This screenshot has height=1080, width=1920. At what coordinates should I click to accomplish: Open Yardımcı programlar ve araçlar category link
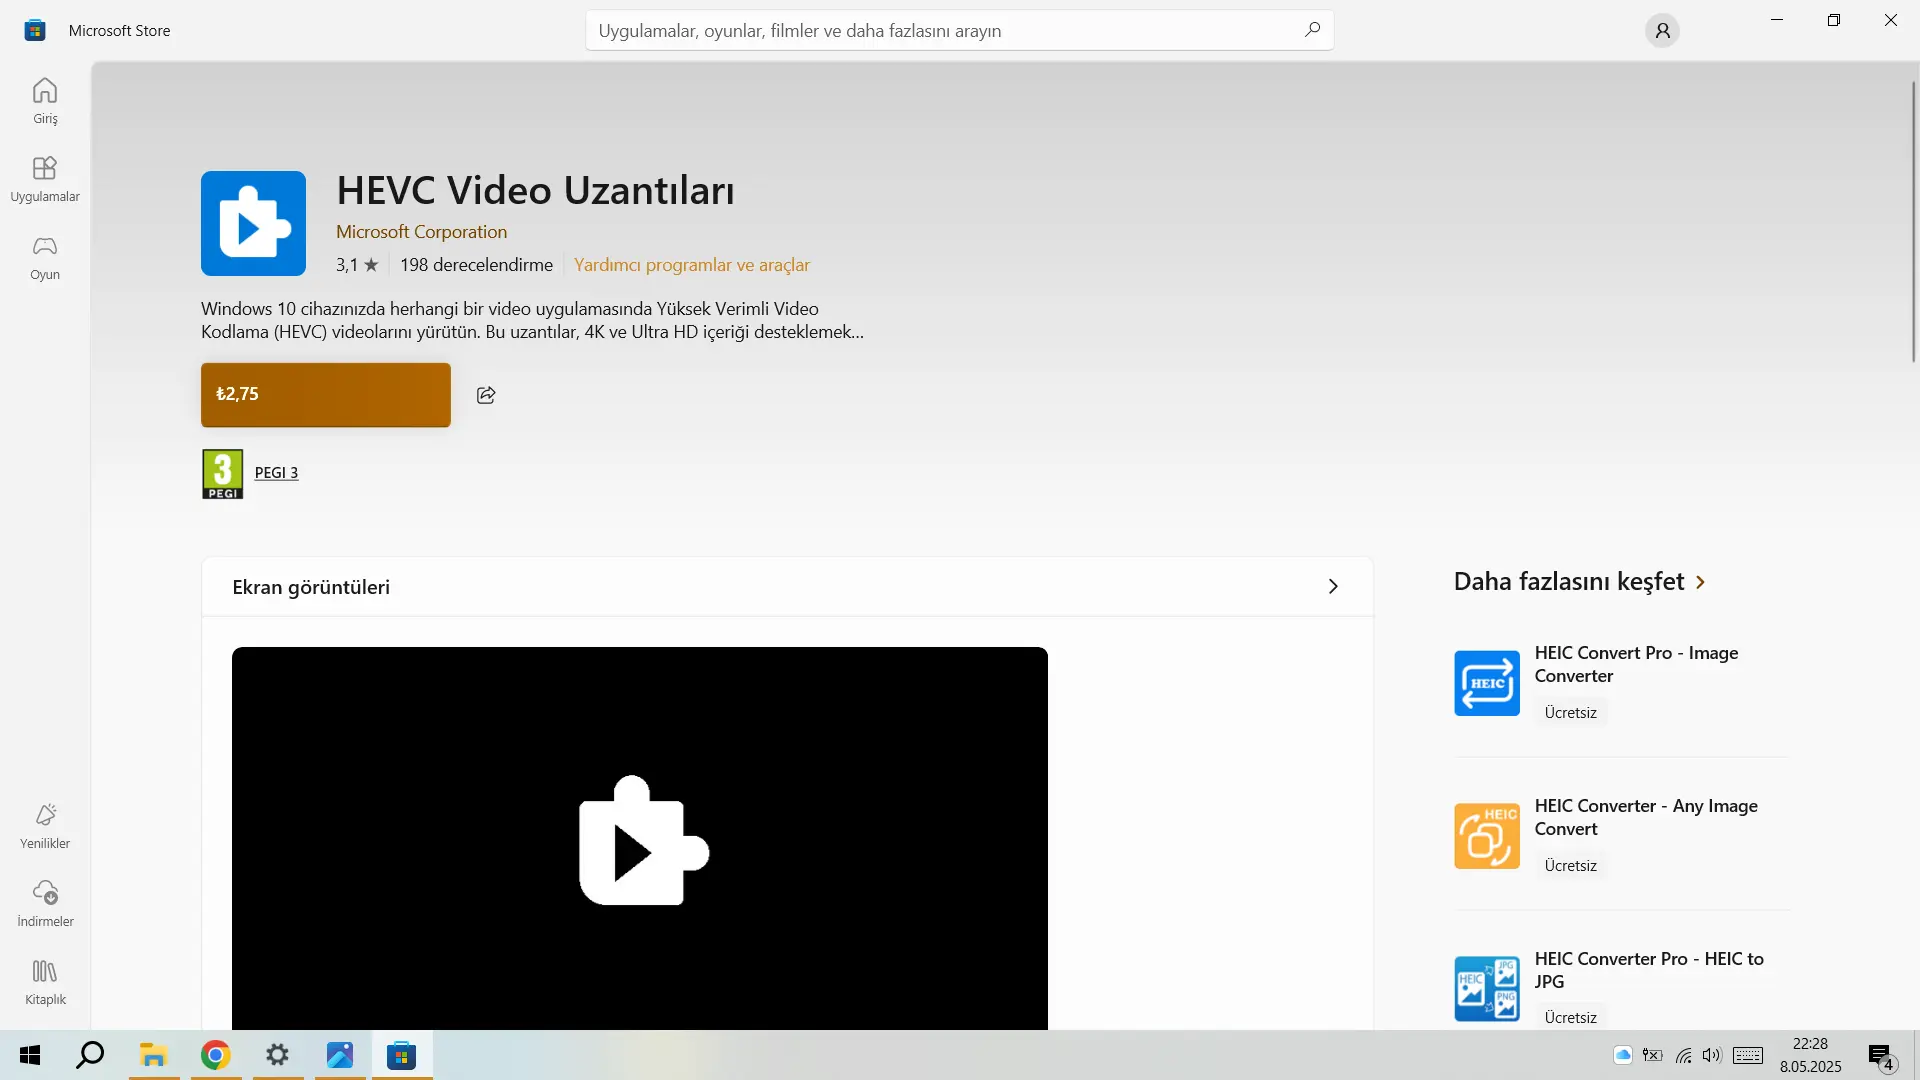[692, 265]
